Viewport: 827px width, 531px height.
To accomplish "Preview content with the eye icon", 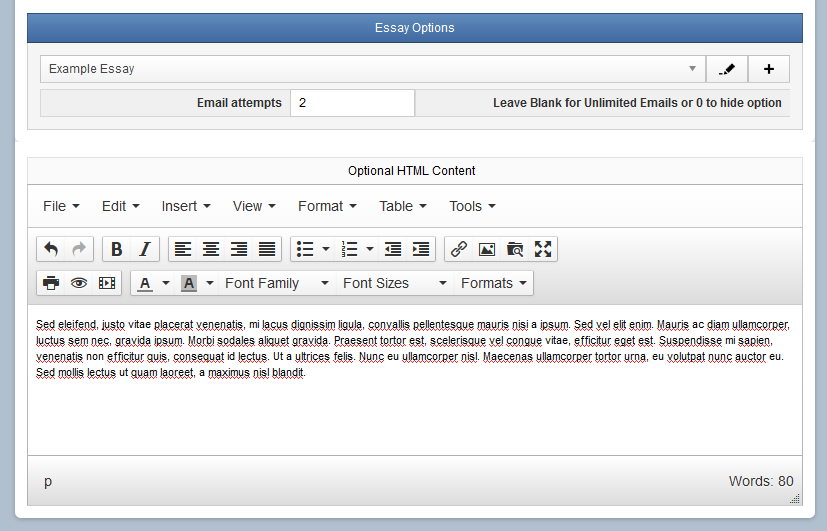I will 79,283.
